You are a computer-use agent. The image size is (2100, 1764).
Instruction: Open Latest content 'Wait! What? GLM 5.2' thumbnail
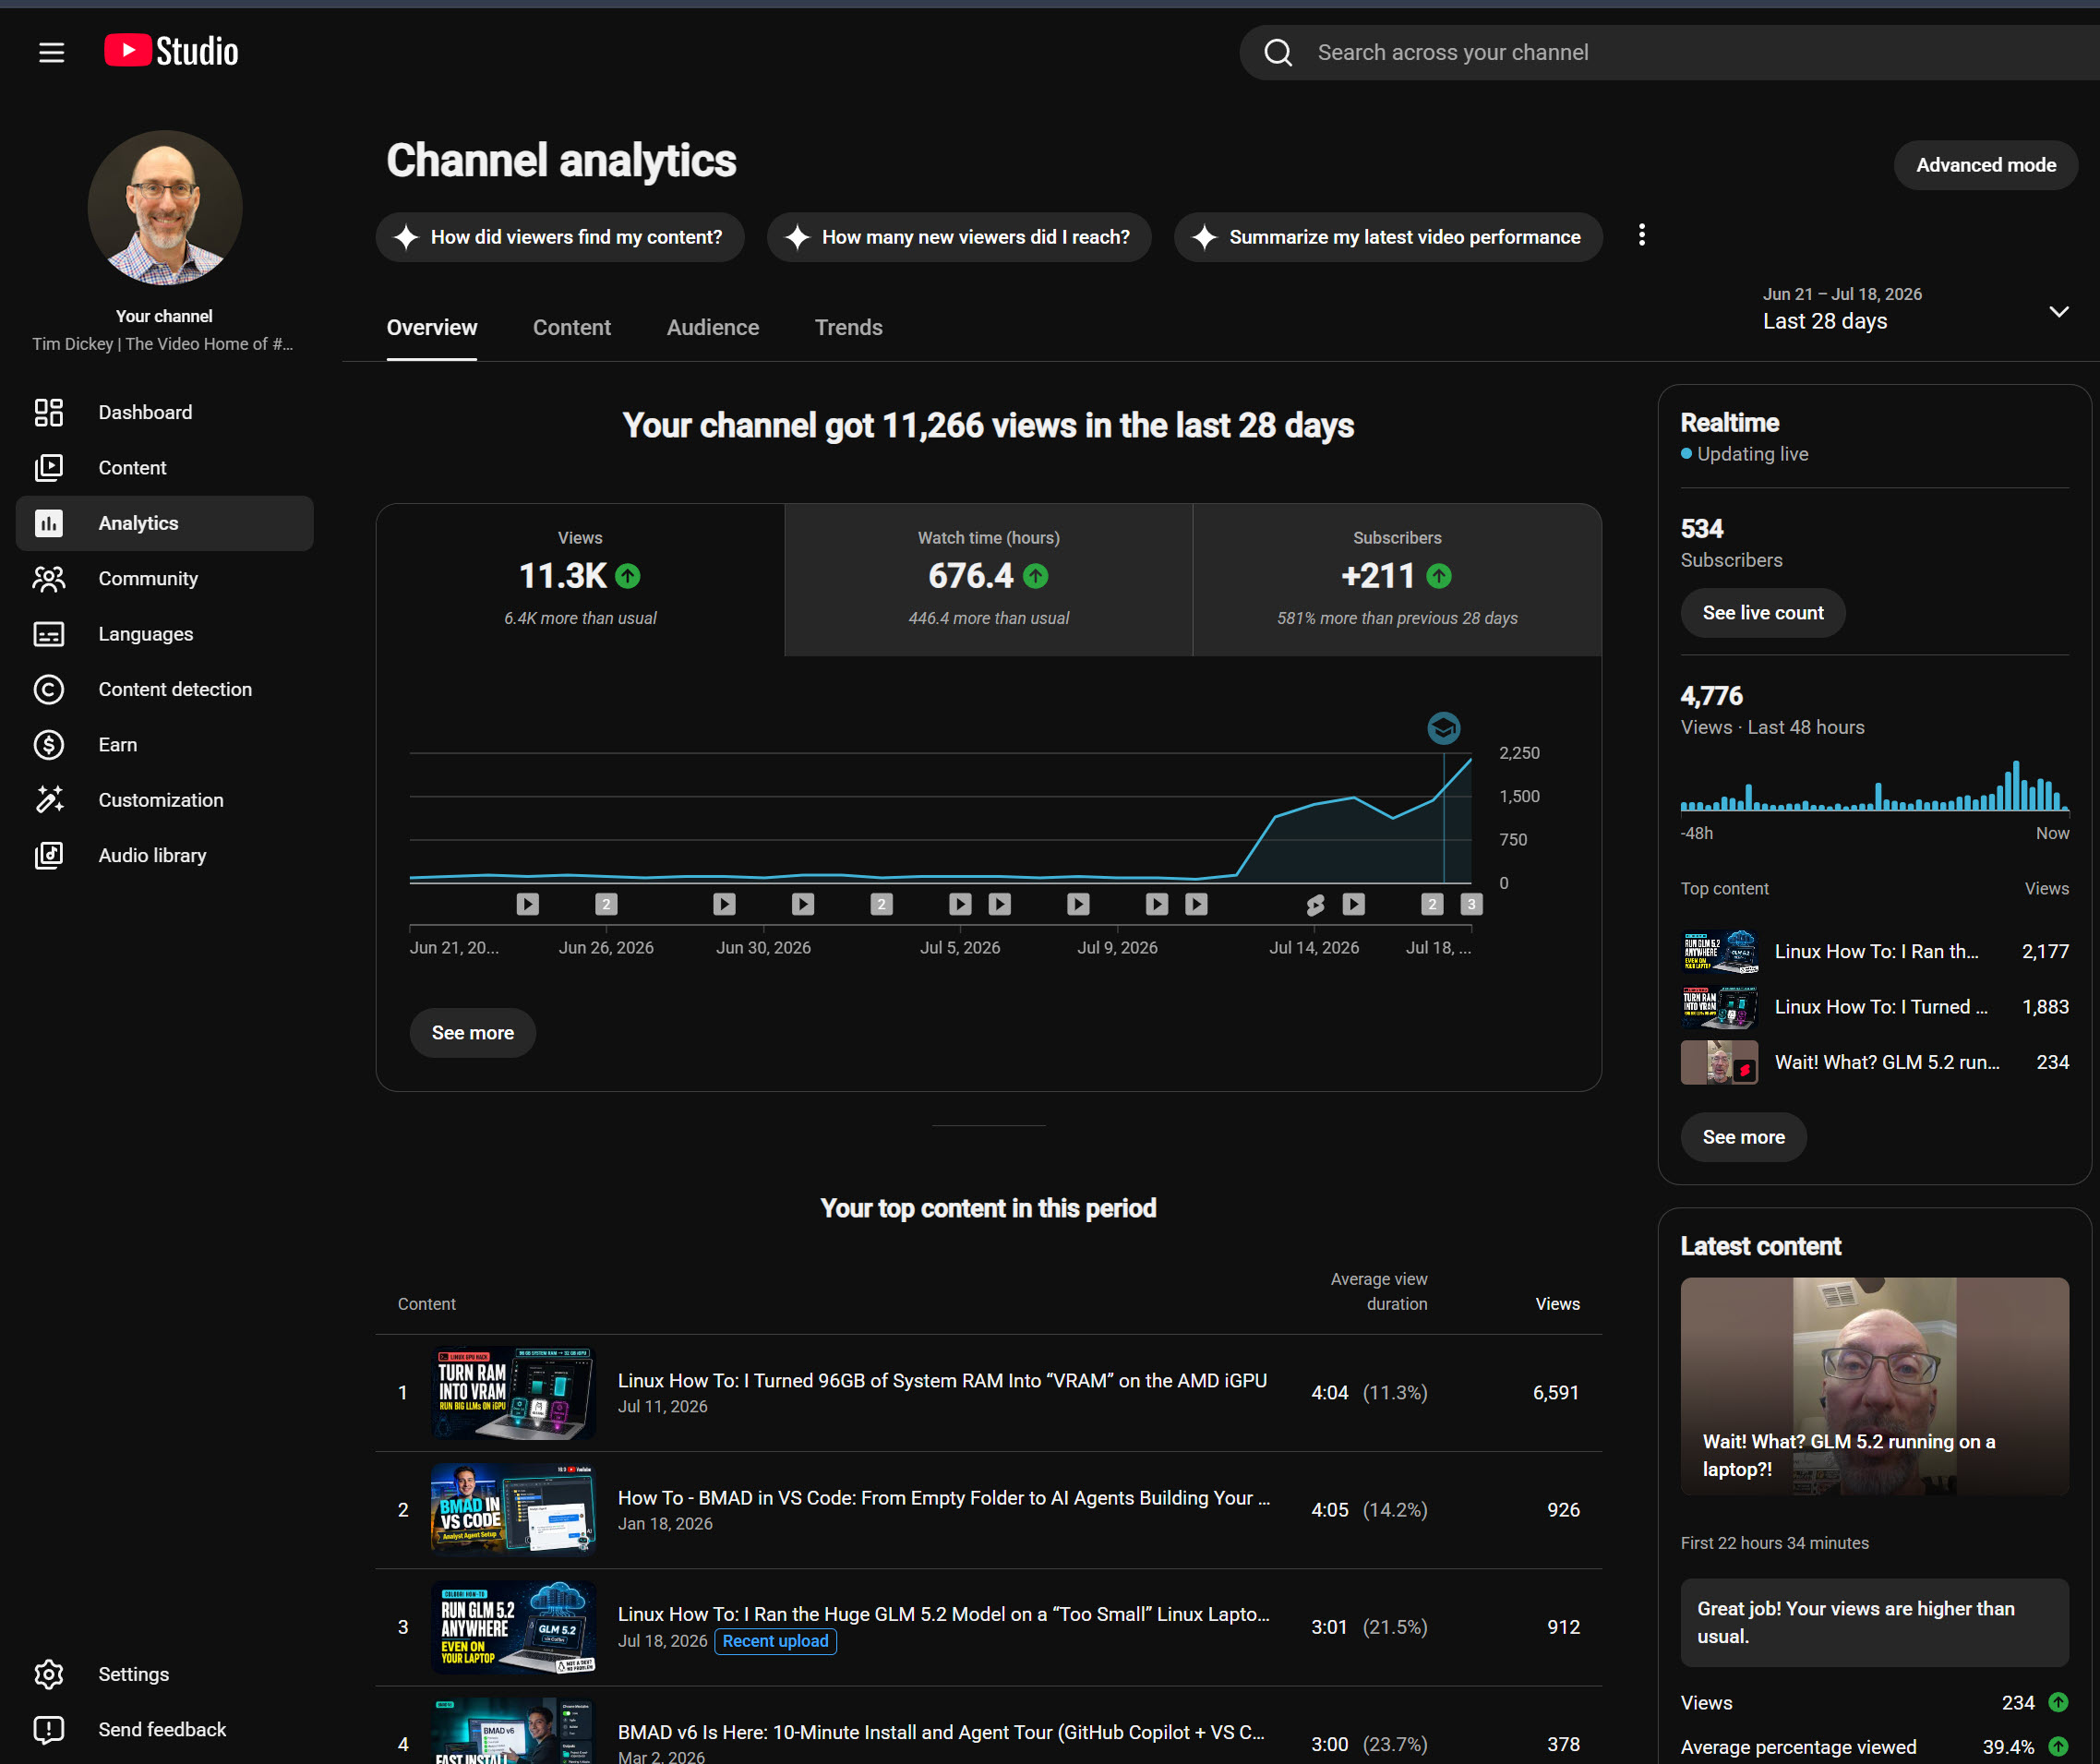(x=1874, y=1386)
